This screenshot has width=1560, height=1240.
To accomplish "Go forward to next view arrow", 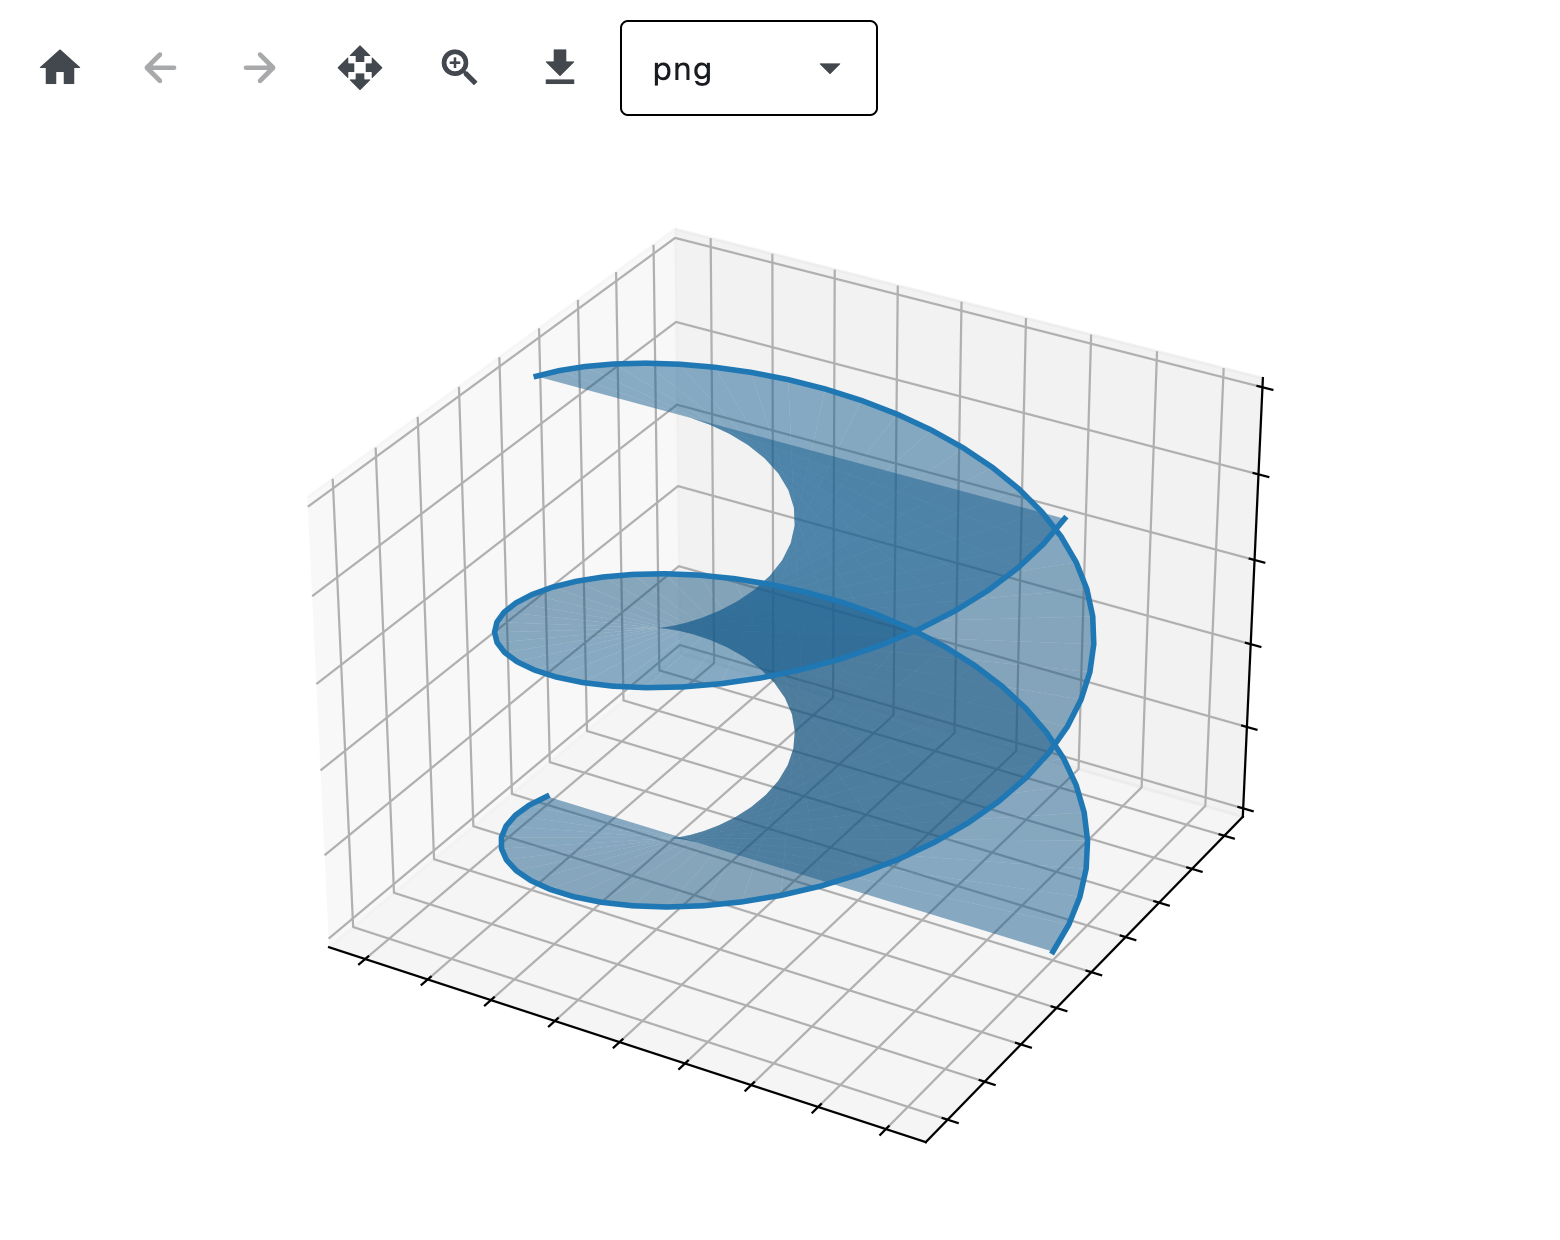I will coord(260,69).
